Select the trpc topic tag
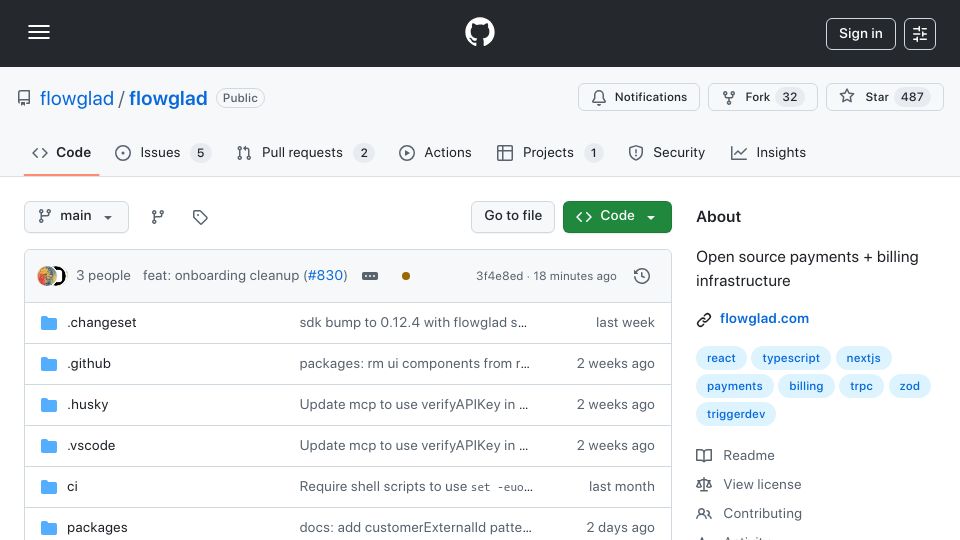This screenshot has height=540, width=960. click(x=861, y=386)
